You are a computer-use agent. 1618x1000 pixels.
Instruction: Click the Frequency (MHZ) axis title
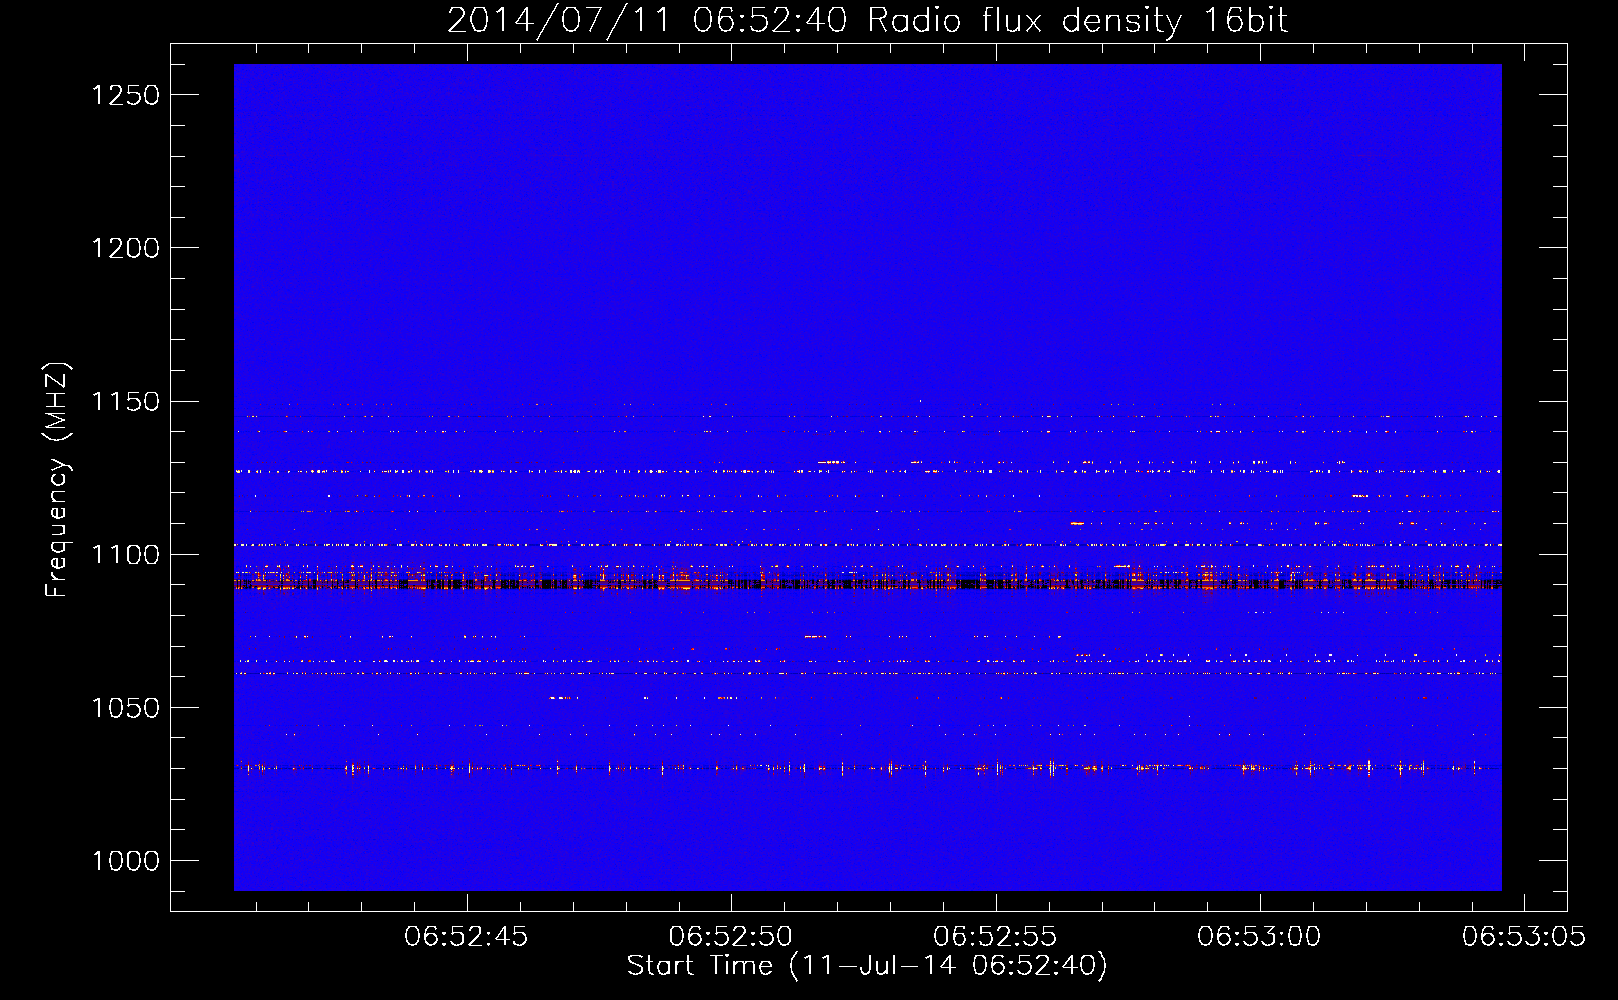59,479
